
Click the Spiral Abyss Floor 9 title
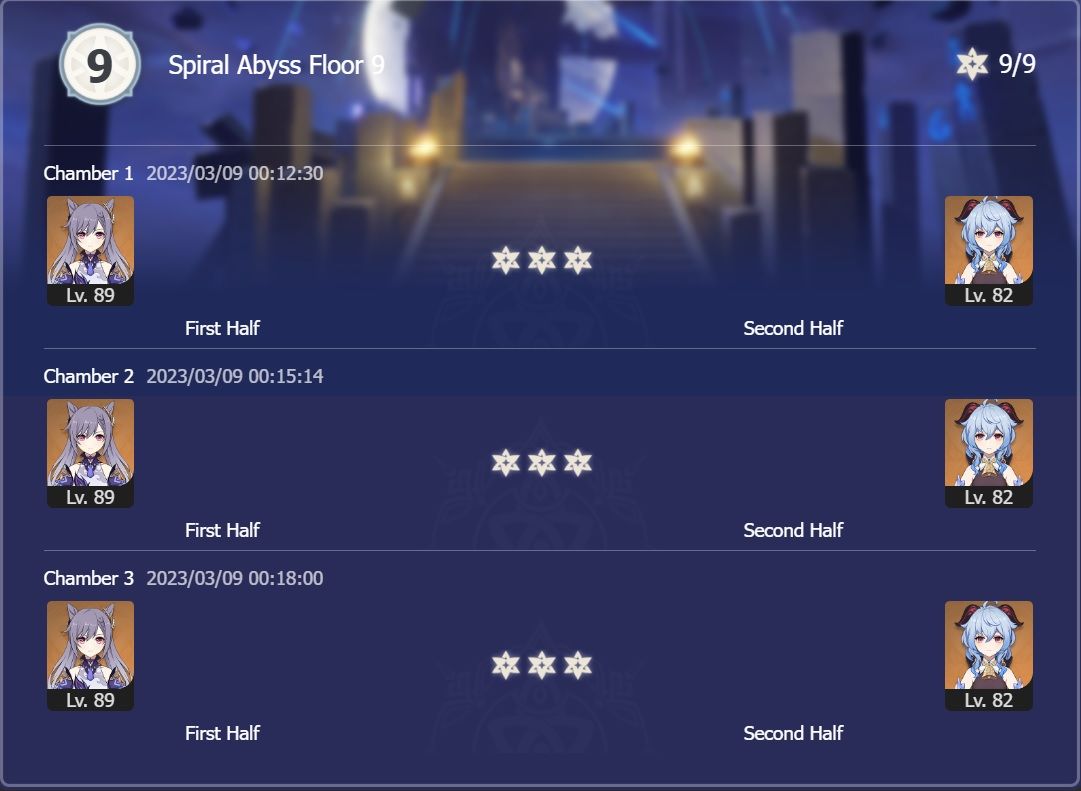pyautogui.click(x=276, y=65)
